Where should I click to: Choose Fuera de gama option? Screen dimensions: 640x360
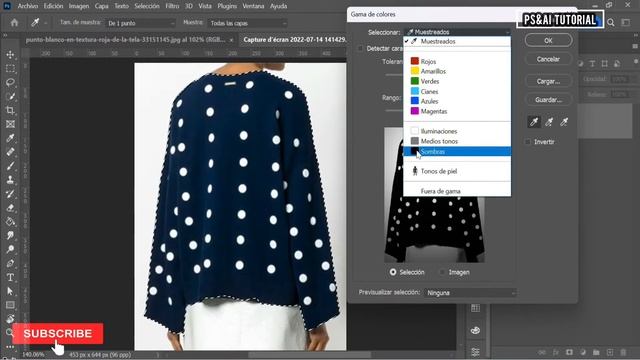pyautogui.click(x=457, y=191)
